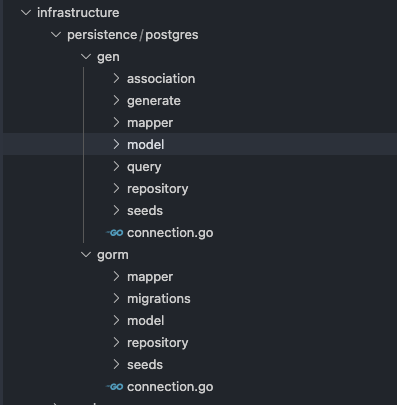Click the Go icon of connection.go under gen
This screenshot has height=405, width=397.
pos(115,233)
